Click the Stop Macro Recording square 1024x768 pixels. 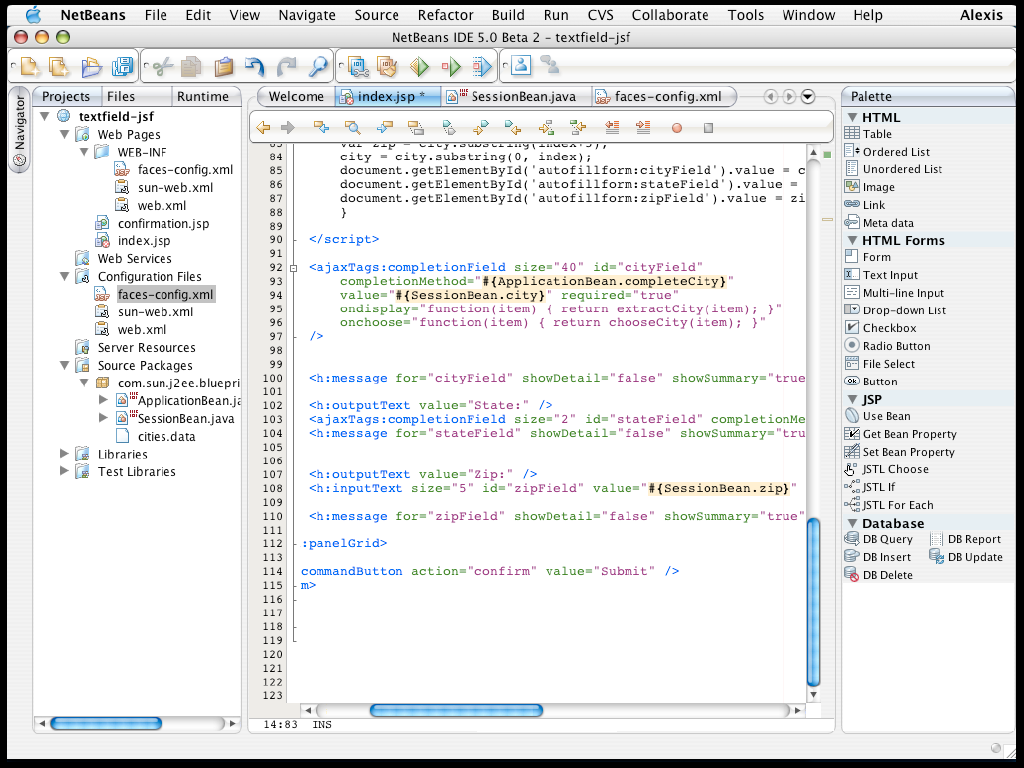pyautogui.click(x=708, y=128)
